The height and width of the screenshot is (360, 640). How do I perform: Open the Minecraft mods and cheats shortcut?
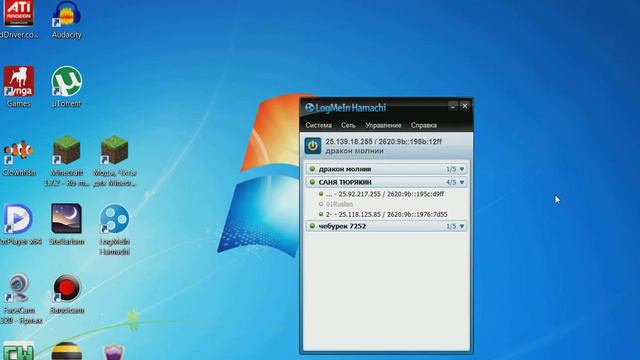pos(115,161)
